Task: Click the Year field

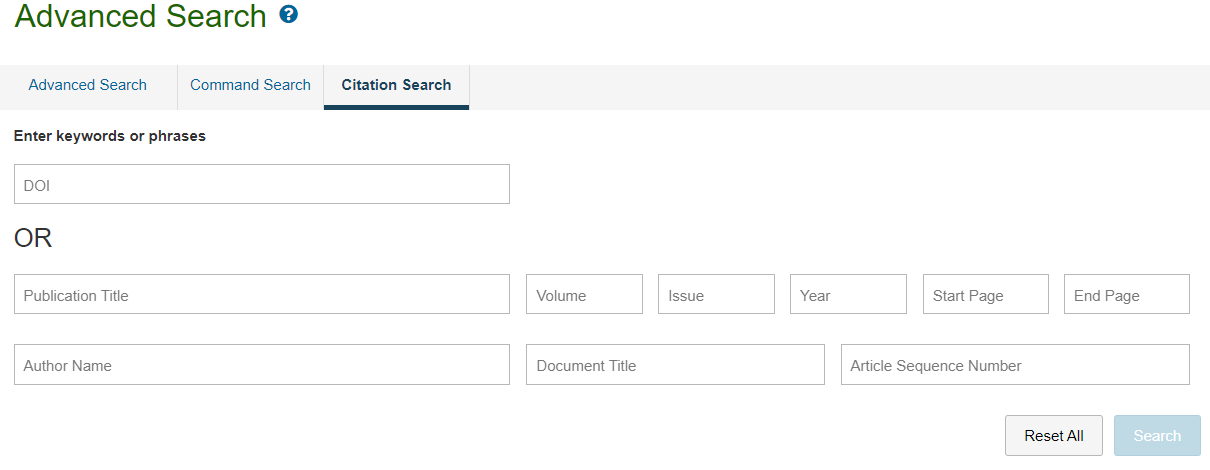Action: 848,294
